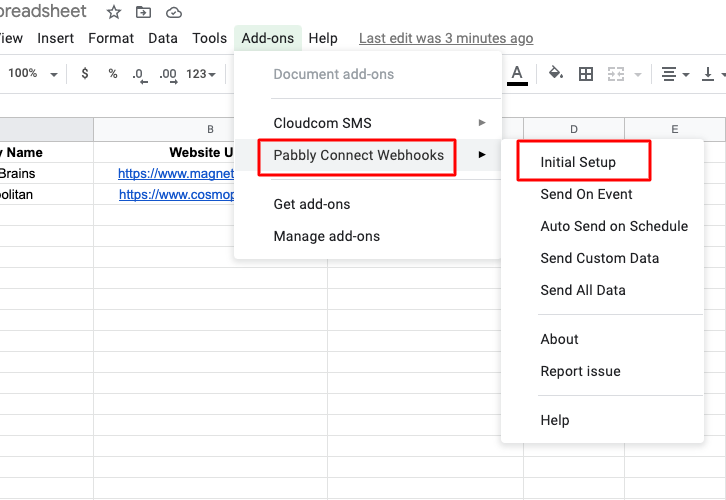Screen dimensions: 726x500
Task: Click the move to folder icon
Action: (x=143, y=12)
